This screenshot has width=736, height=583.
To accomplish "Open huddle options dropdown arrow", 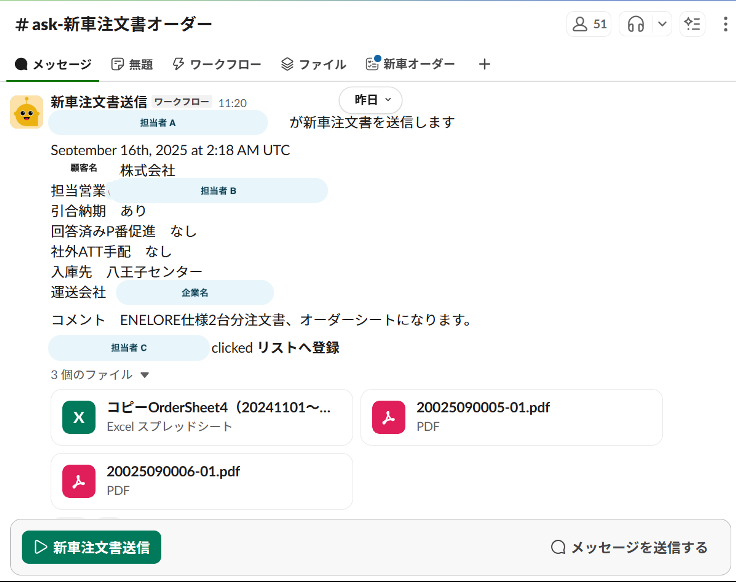I will [x=660, y=24].
